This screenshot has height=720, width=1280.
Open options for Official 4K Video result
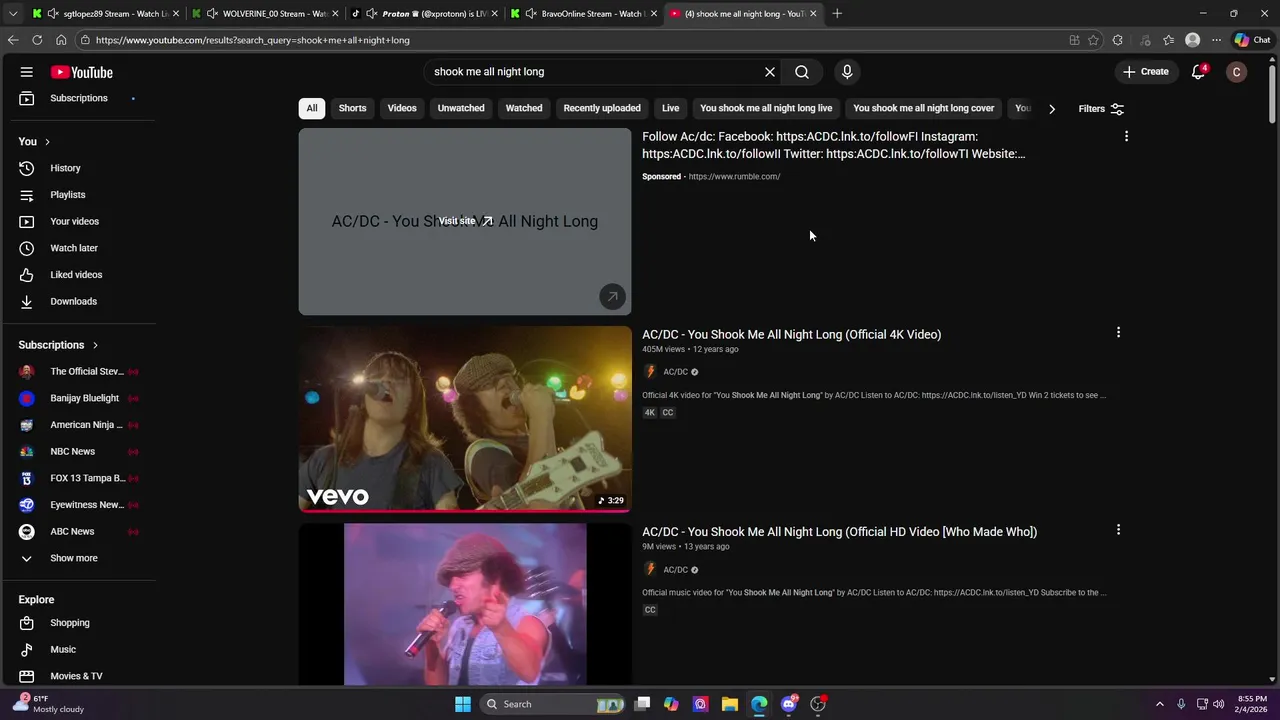coord(1118,332)
